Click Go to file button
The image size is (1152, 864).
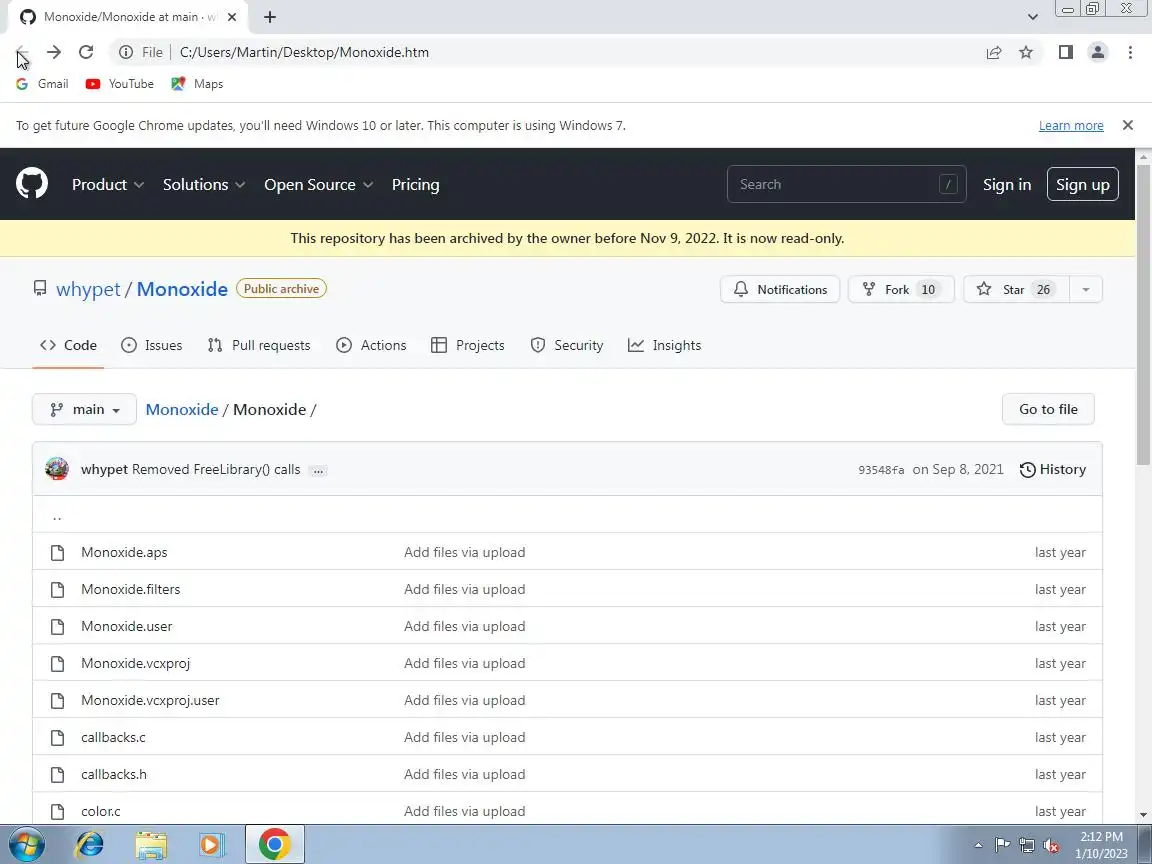(1048, 409)
